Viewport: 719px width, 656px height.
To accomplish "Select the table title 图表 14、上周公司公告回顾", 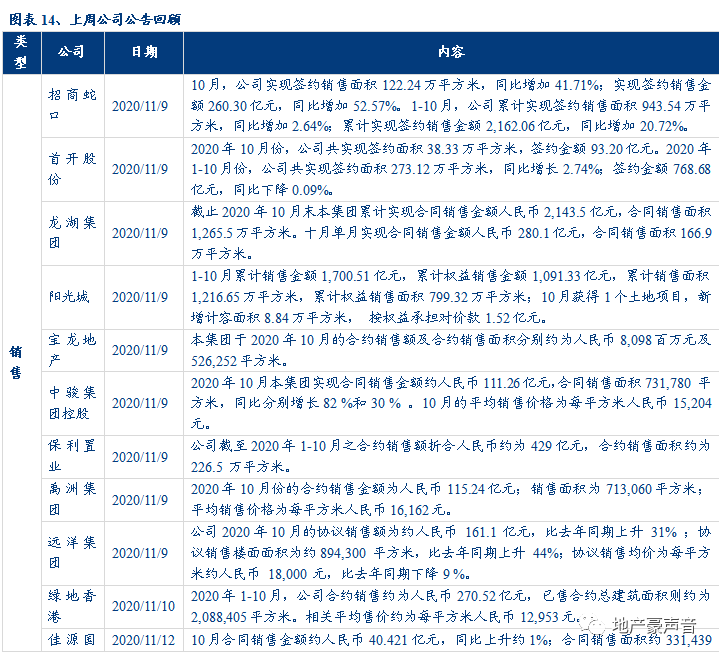I will click(x=95, y=19).
